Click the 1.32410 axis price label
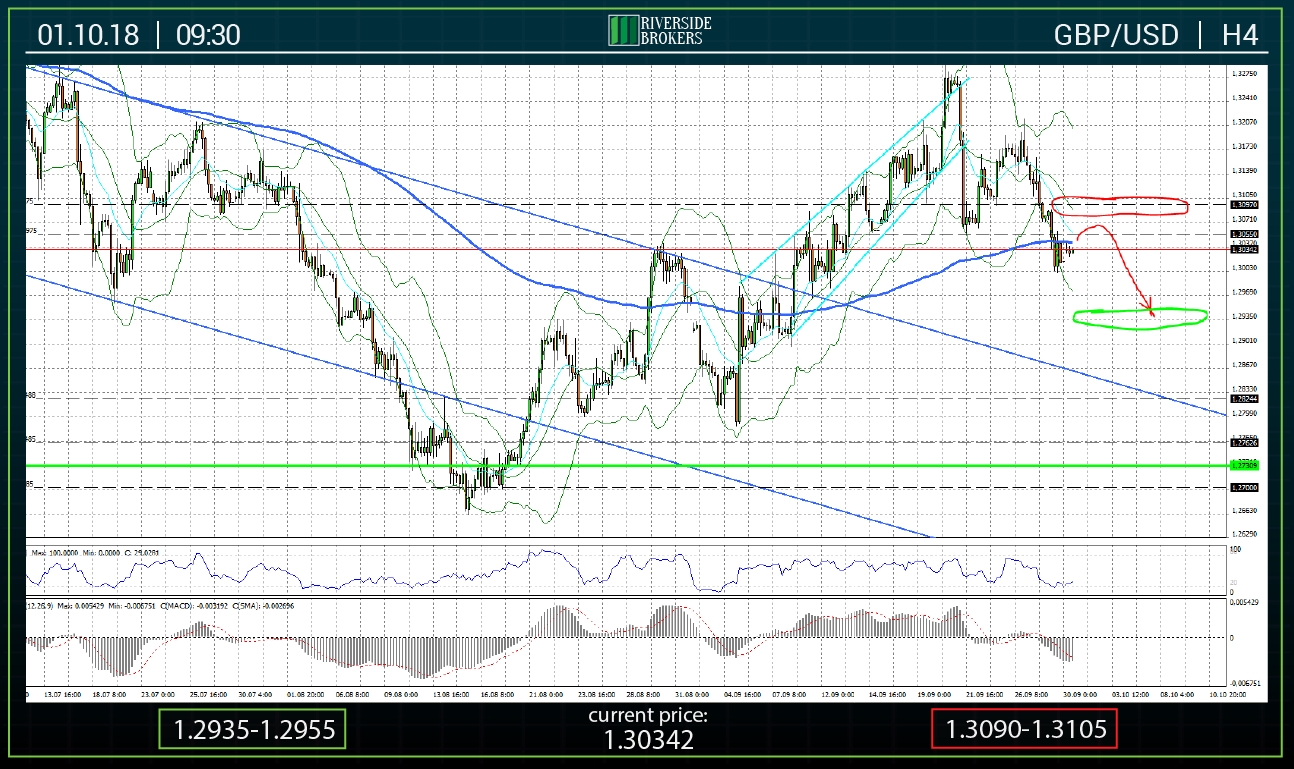The width and height of the screenshot is (1294, 769). [1246, 97]
